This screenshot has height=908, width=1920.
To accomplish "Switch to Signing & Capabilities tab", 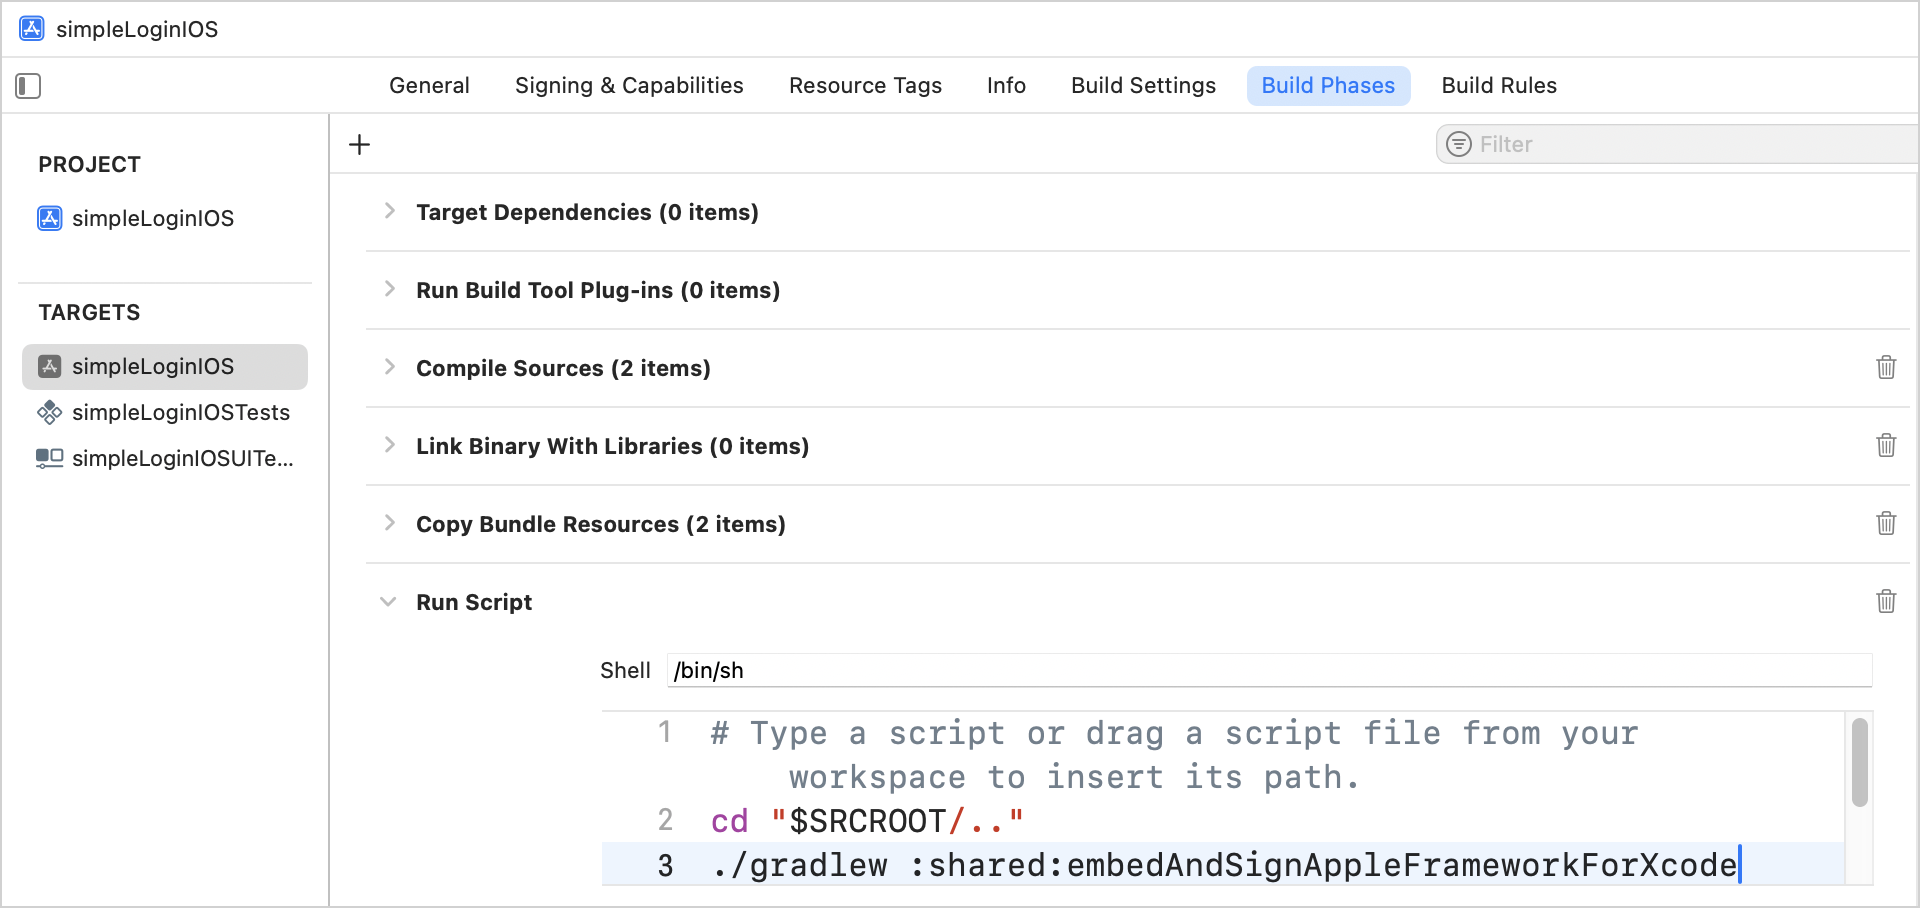I will point(629,86).
